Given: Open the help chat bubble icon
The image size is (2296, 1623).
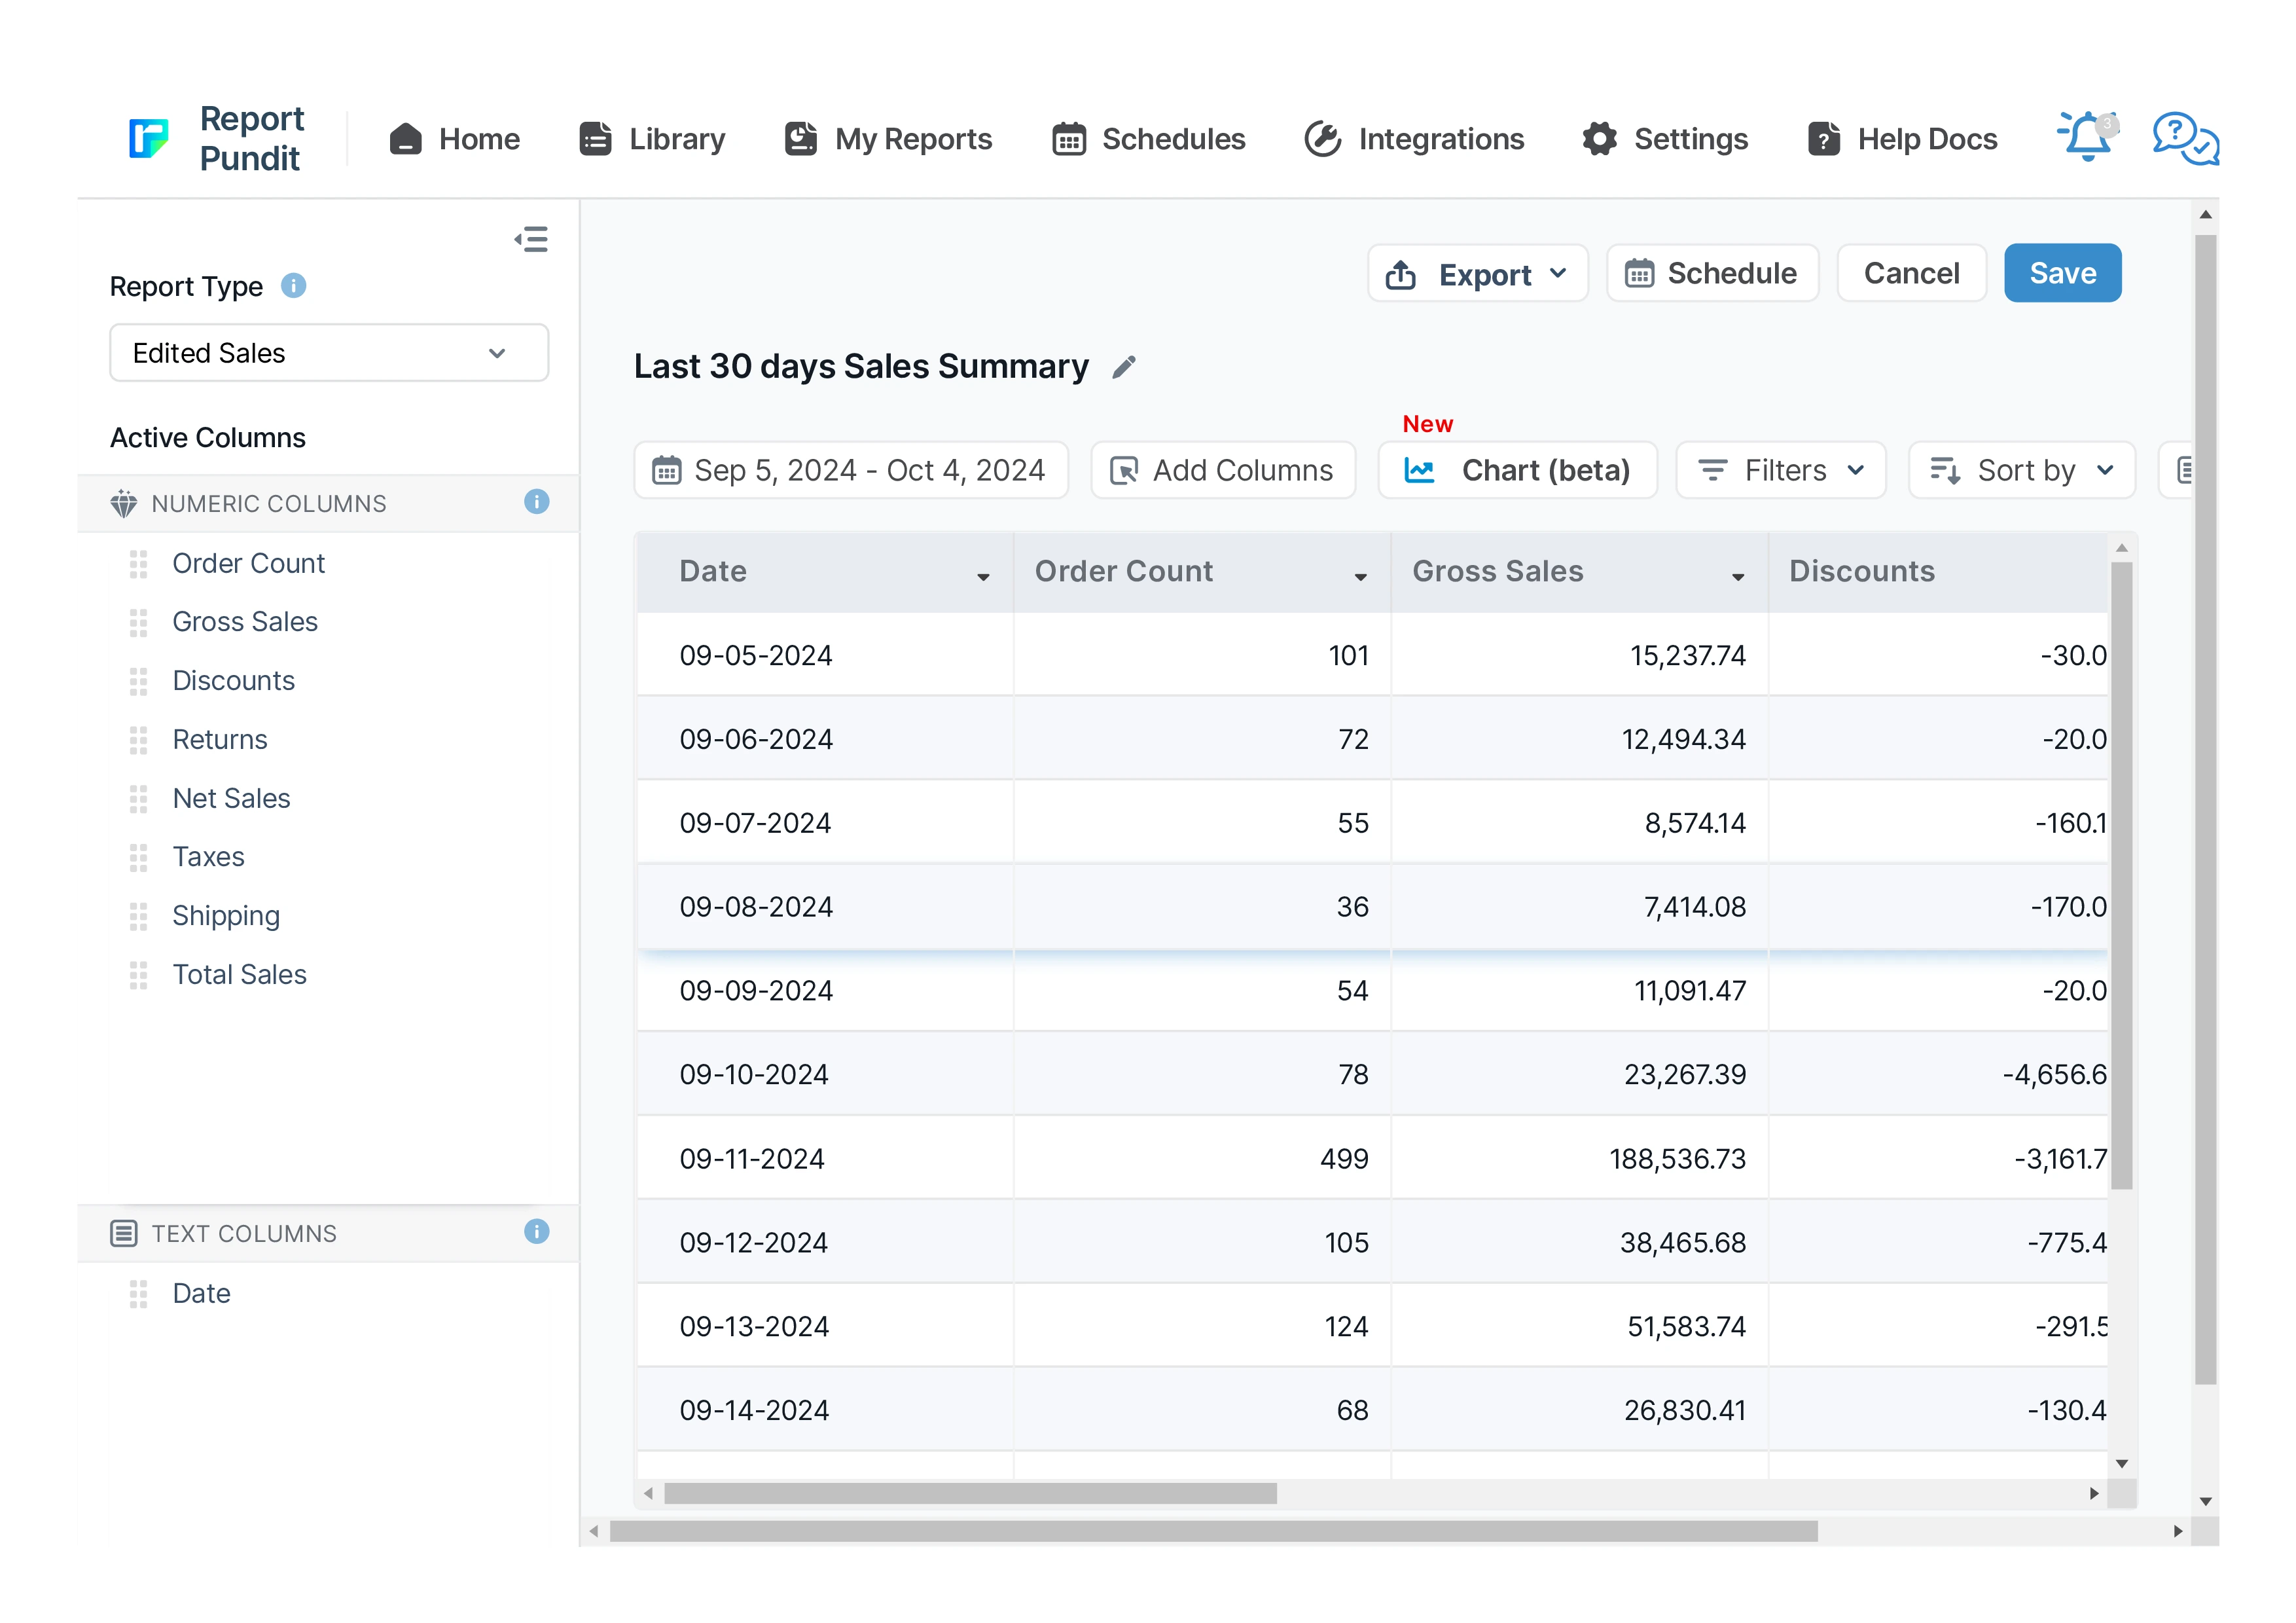Looking at the screenshot, I should pos(2185,137).
